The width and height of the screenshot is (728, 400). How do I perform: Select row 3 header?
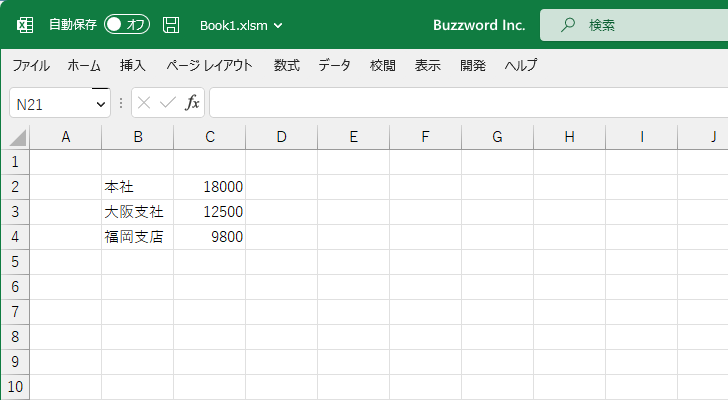coord(15,212)
